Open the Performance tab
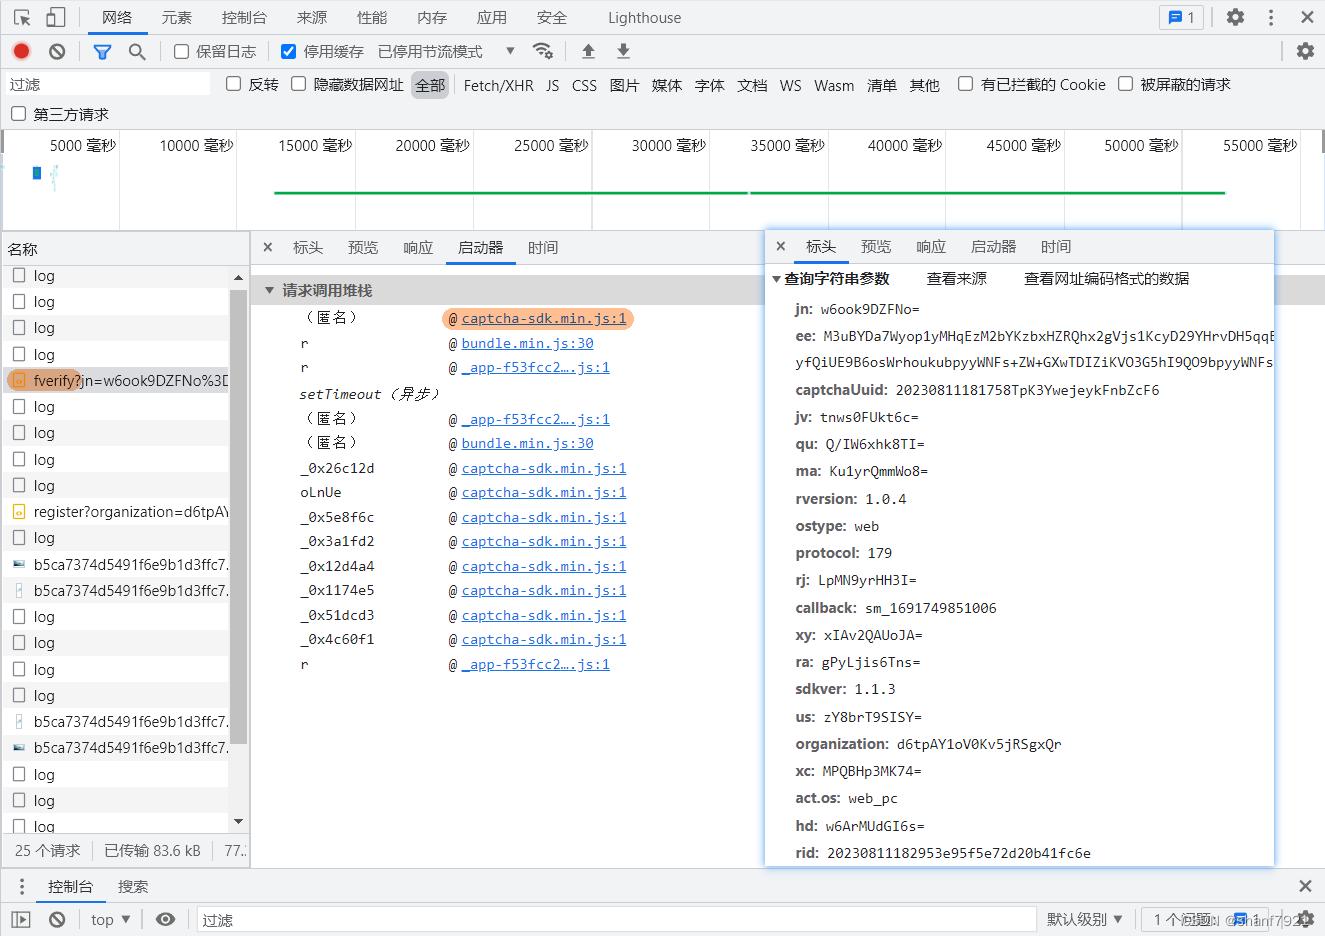The width and height of the screenshot is (1325, 936). click(x=372, y=17)
